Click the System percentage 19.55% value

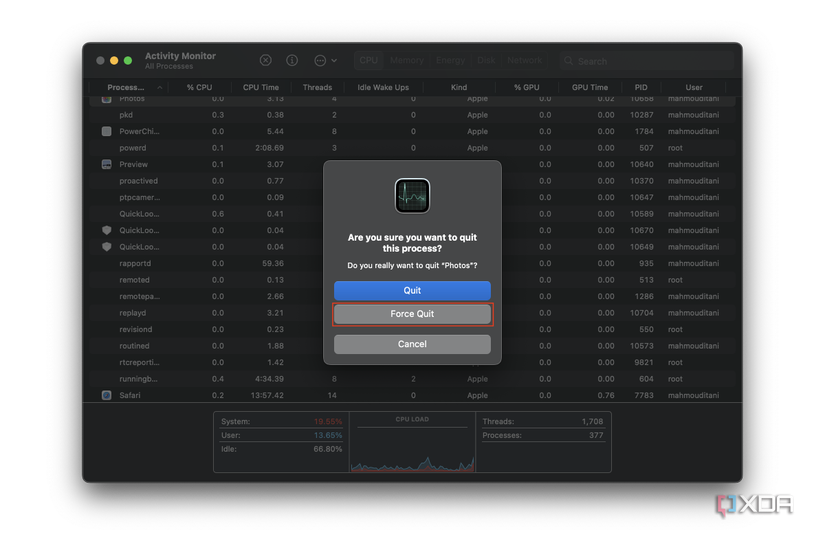[x=328, y=422]
